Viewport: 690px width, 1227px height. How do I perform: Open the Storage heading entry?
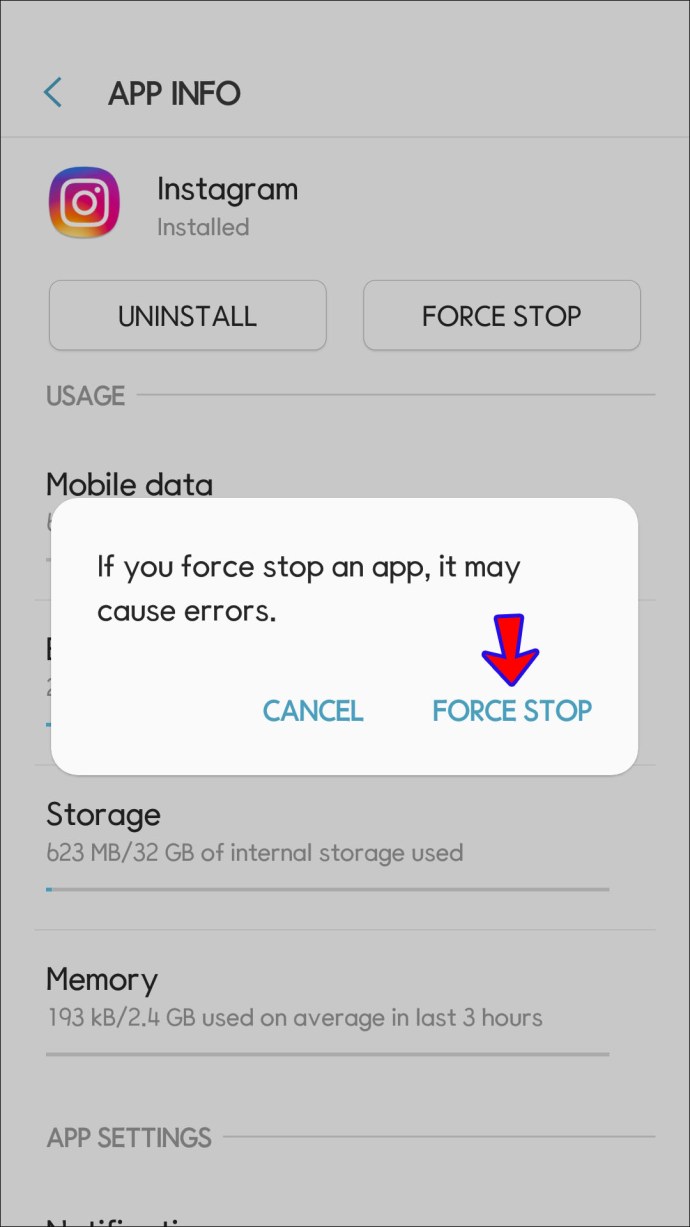tap(103, 814)
